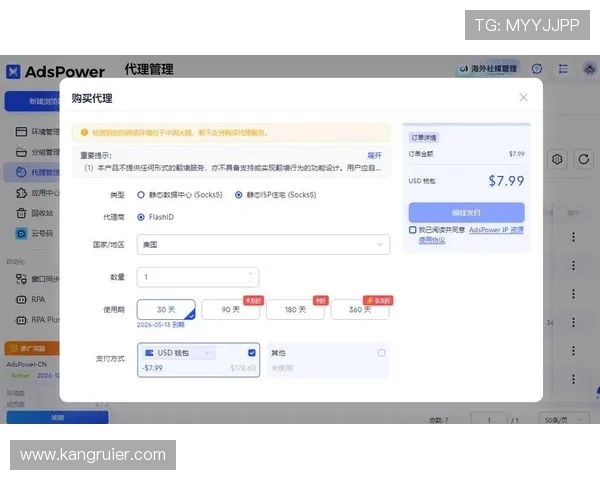Image resolution: width=600 pixels, height=480 pixels.
Task: Open 云号码 in the sidebar
Action: pyautogui.click(x=34, y=233)
